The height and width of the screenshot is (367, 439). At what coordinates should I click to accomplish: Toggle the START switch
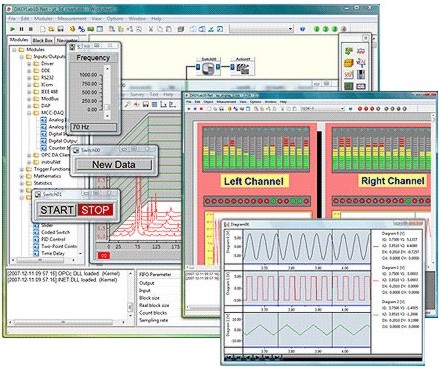(57, 210)
